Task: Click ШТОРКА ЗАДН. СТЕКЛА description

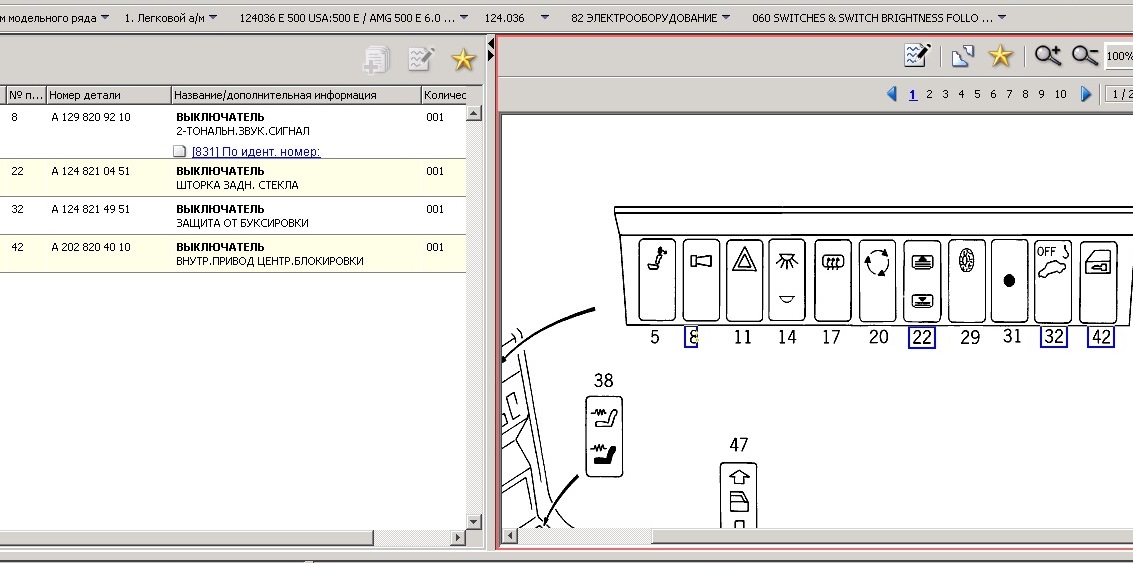Action: [237, 185]
